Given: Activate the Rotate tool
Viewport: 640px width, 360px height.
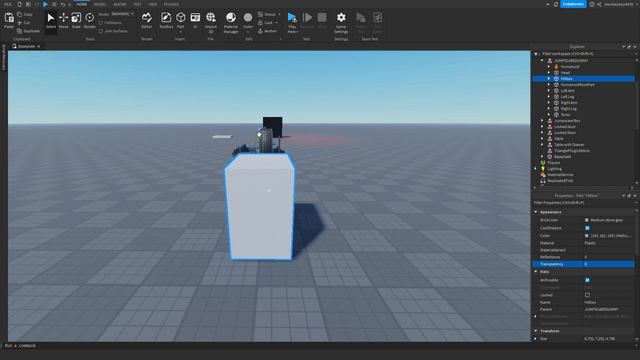Looking at the screenshot, I should click(x=89, y=21).
